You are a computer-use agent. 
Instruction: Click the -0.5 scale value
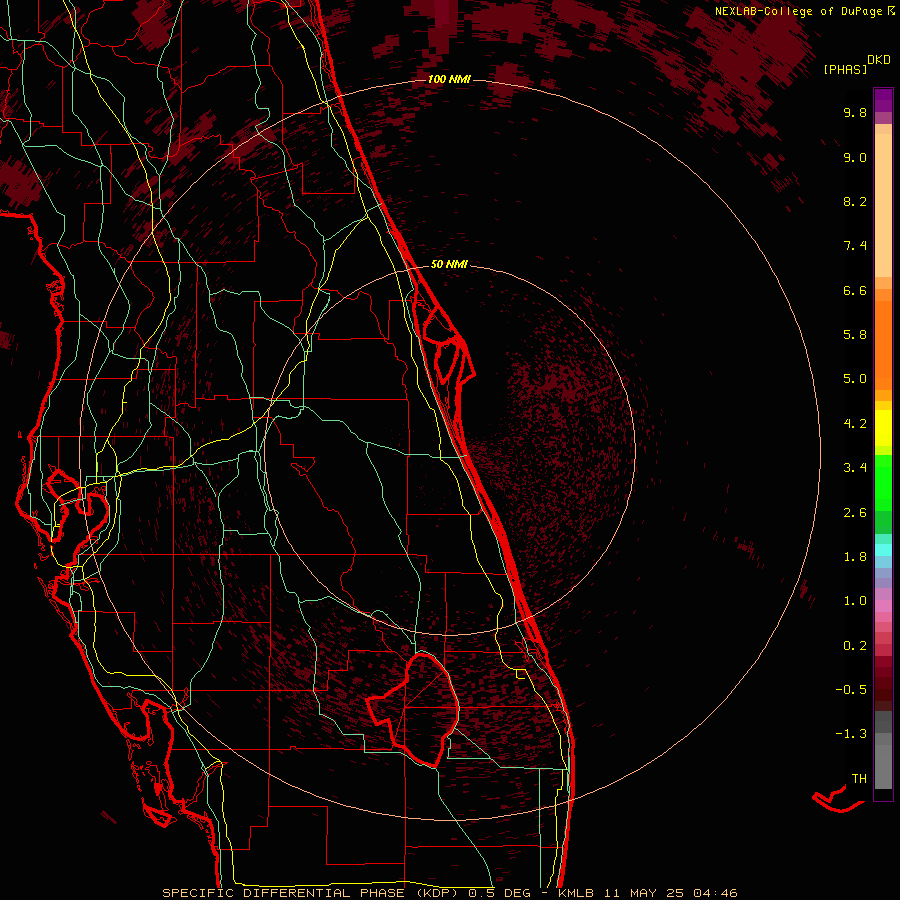click(x=851, y=690)
